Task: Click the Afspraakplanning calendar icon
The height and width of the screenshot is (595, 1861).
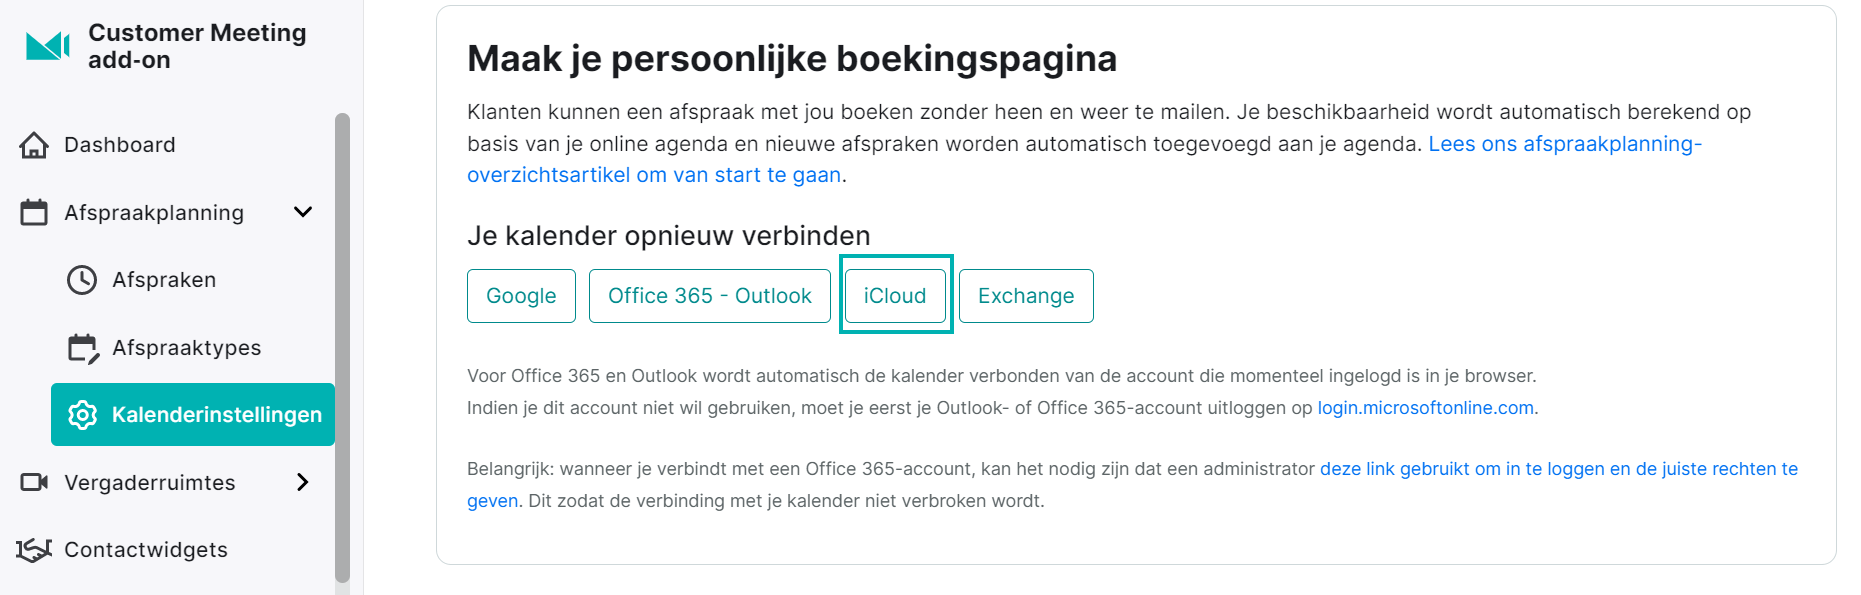Action: tap(34, 212)
